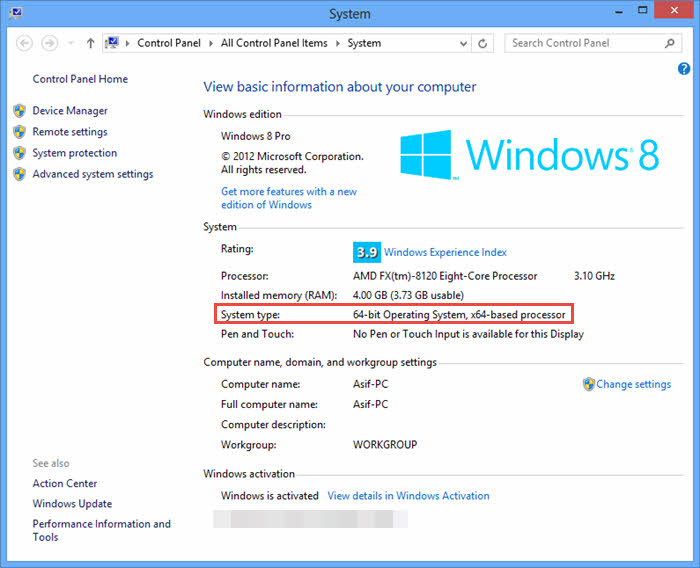Open Windows Experience Index

[445, 252]
